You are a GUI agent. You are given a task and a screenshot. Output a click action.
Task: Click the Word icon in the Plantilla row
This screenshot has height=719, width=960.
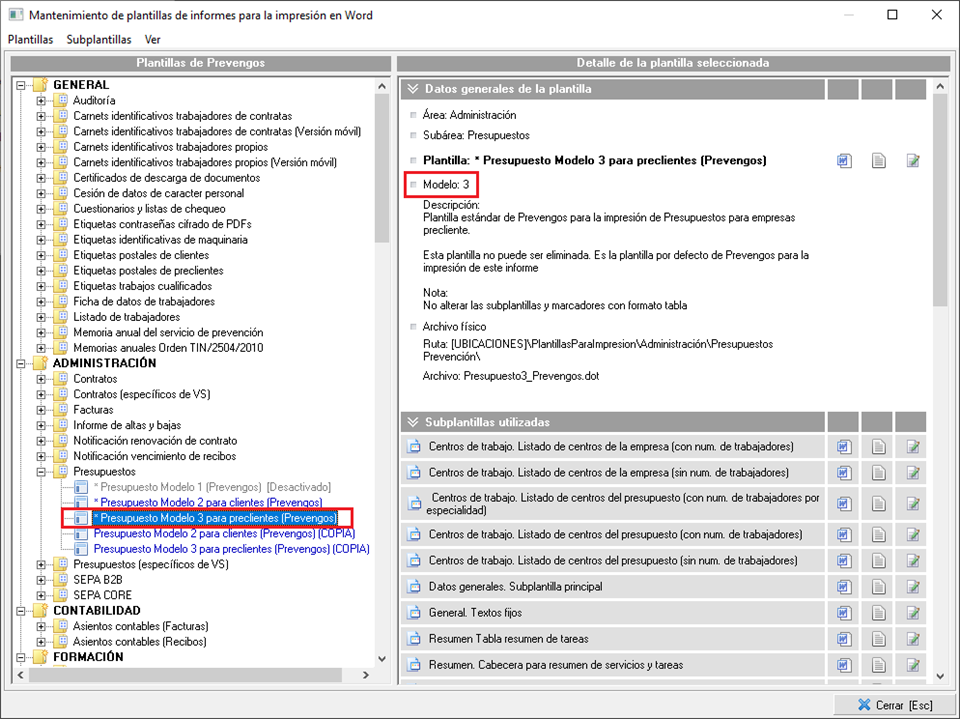844,161
